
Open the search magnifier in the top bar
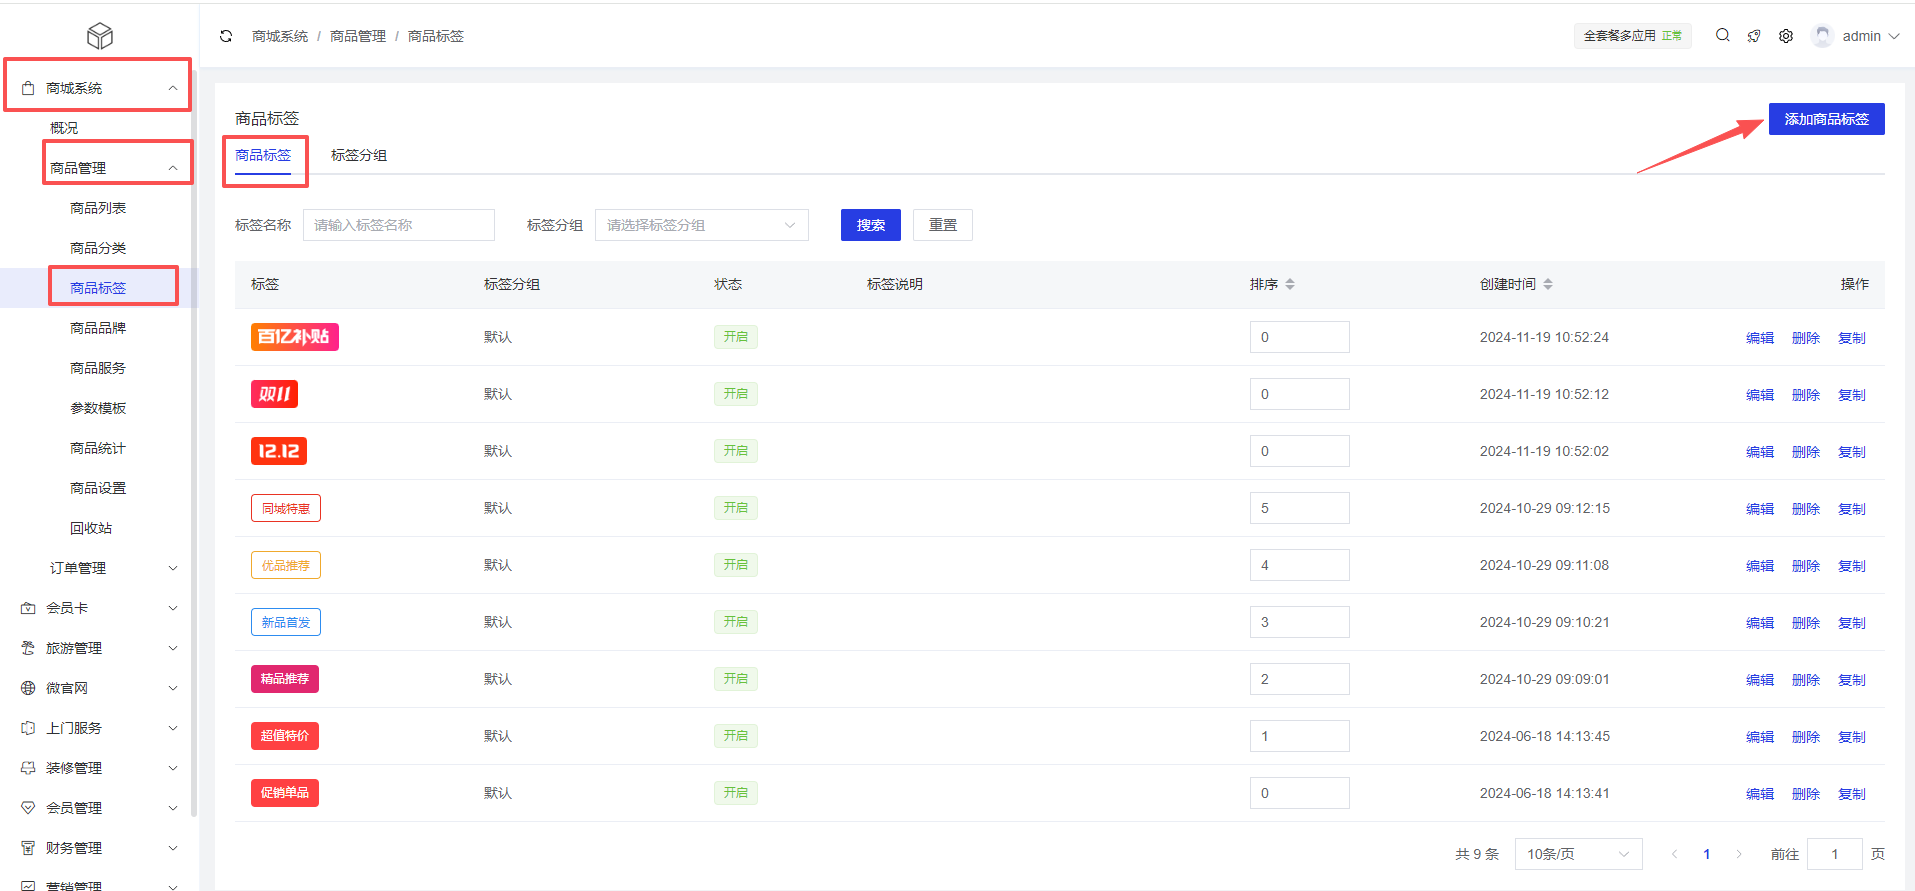(1722, 35)
